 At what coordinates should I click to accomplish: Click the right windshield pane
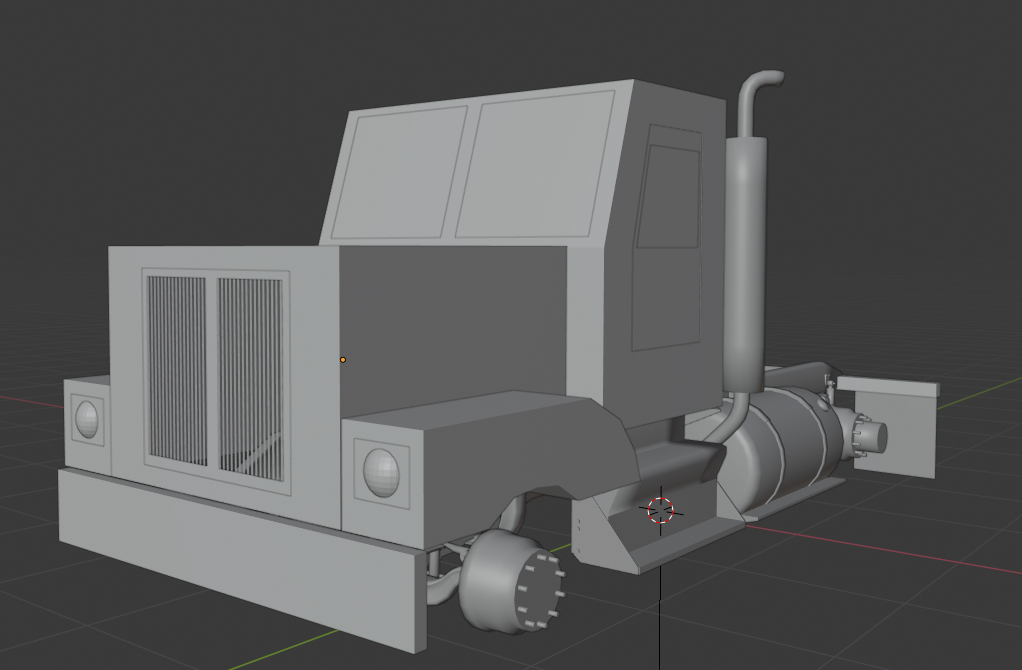pos(534,164)
